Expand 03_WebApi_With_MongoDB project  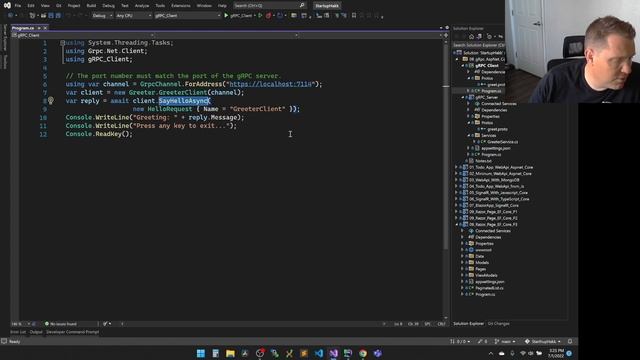[x=456, y=180]
